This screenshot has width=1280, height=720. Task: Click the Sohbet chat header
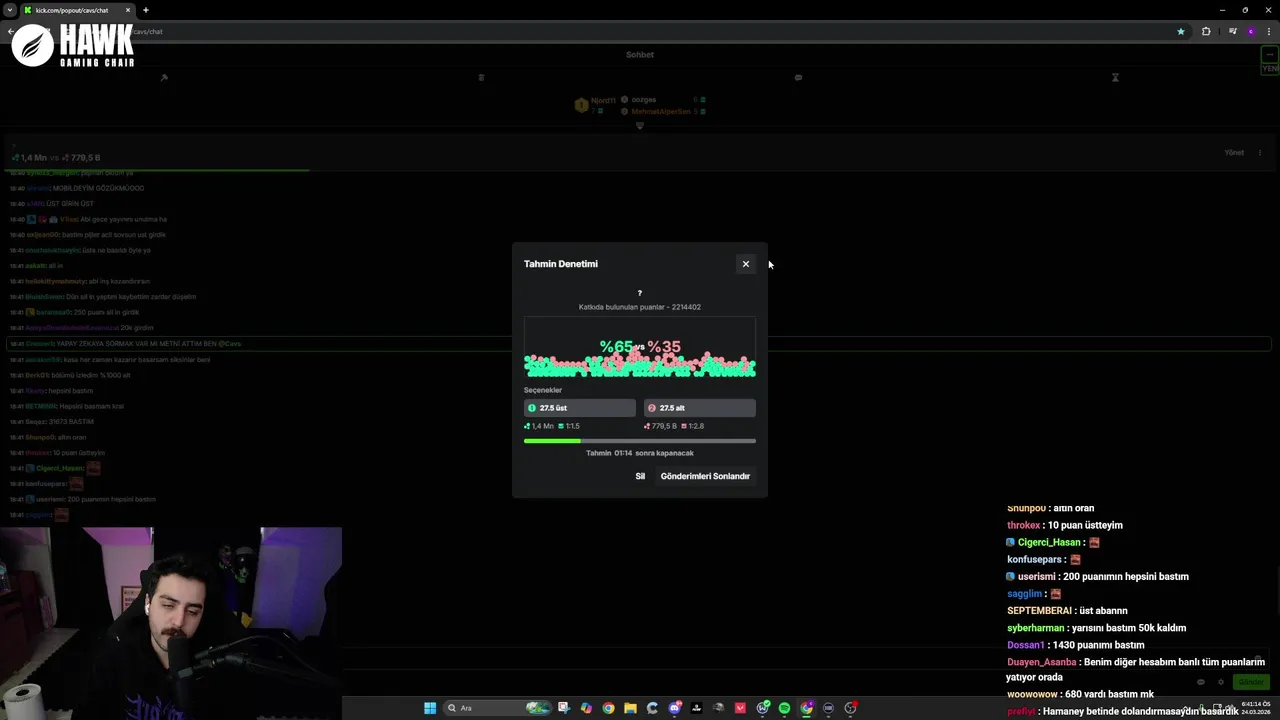(640, 55)
